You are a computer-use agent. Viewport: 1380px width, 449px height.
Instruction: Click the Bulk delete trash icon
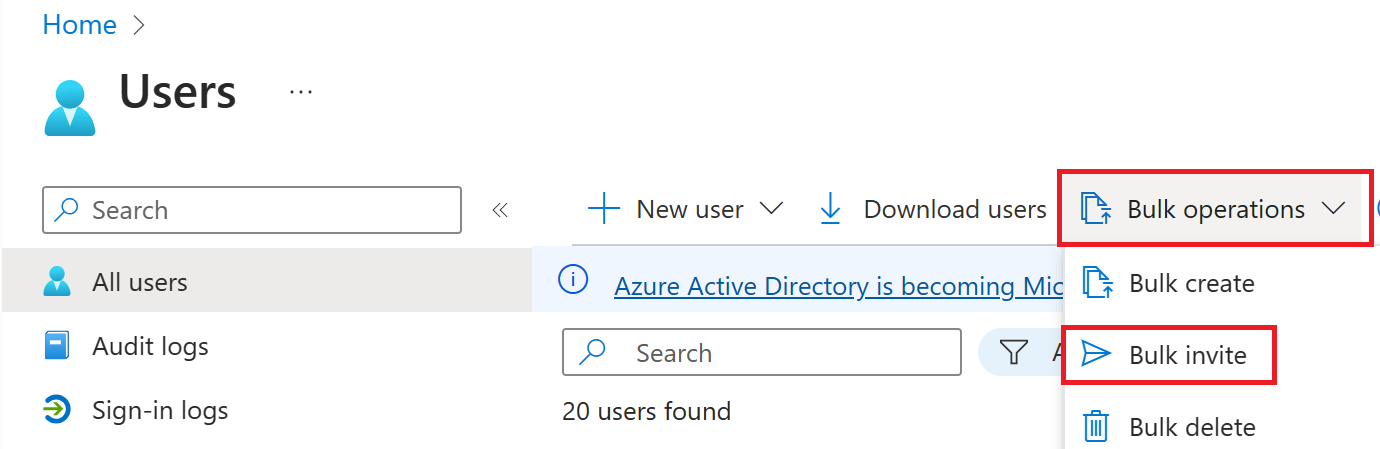click(1097, 427)
